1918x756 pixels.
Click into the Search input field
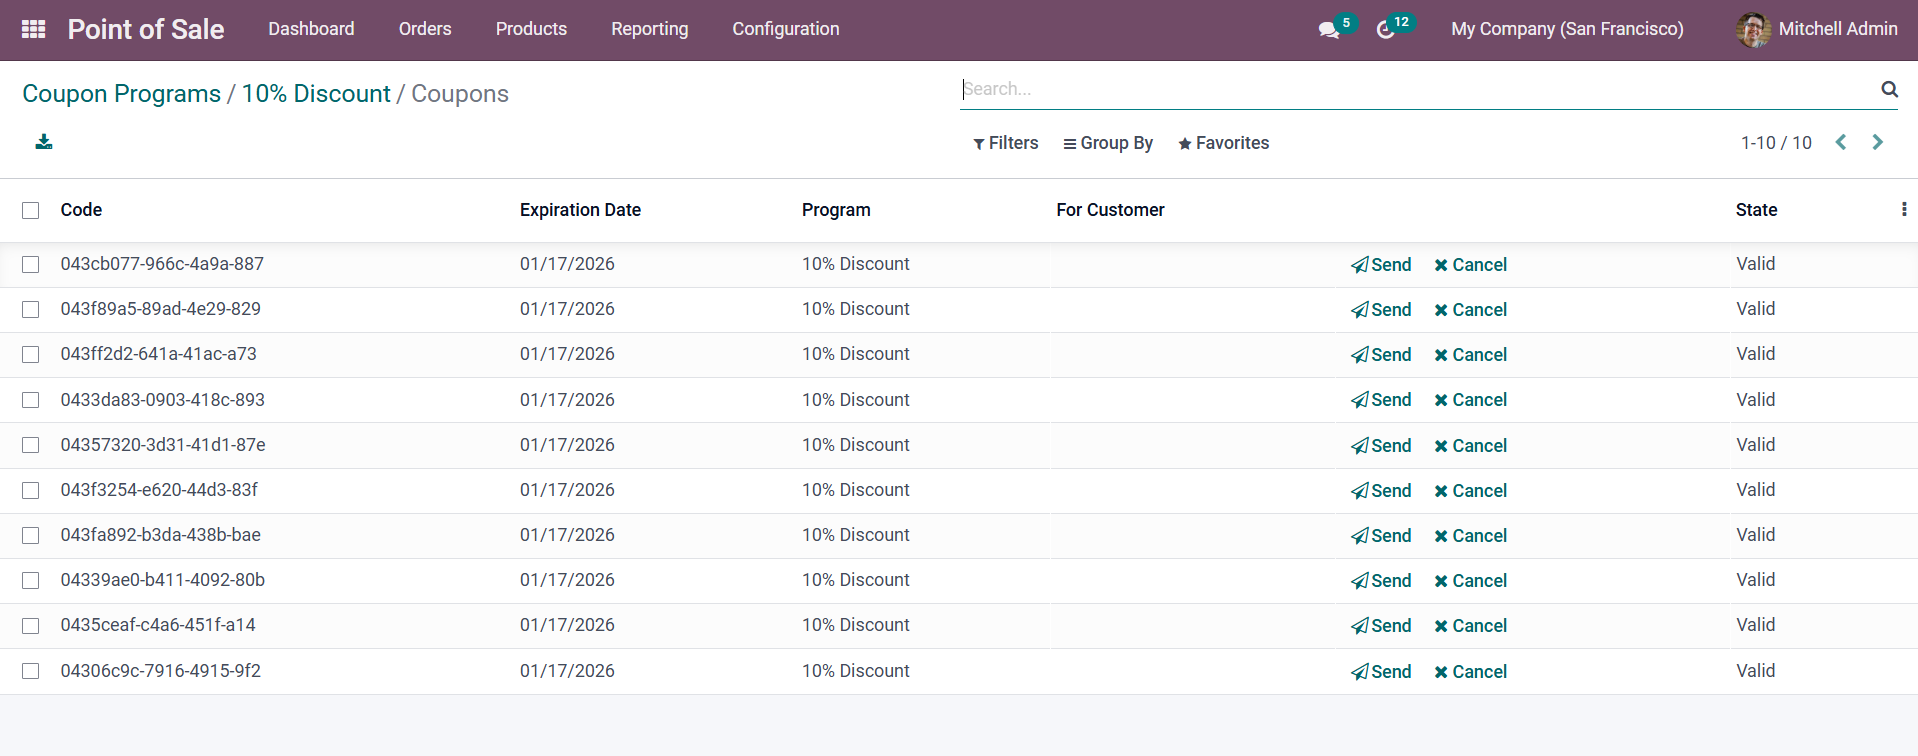[1415, 89]
